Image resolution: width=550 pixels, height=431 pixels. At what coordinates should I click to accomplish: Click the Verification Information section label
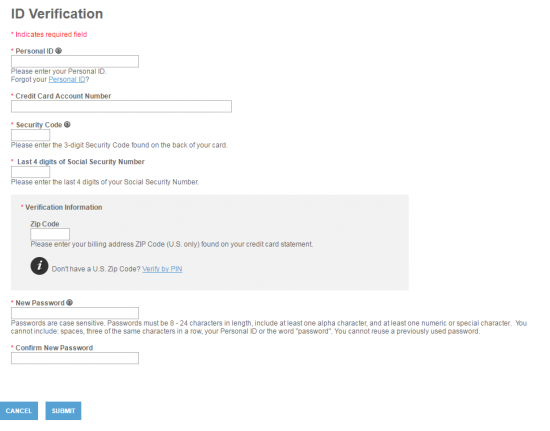pos(63,207)
